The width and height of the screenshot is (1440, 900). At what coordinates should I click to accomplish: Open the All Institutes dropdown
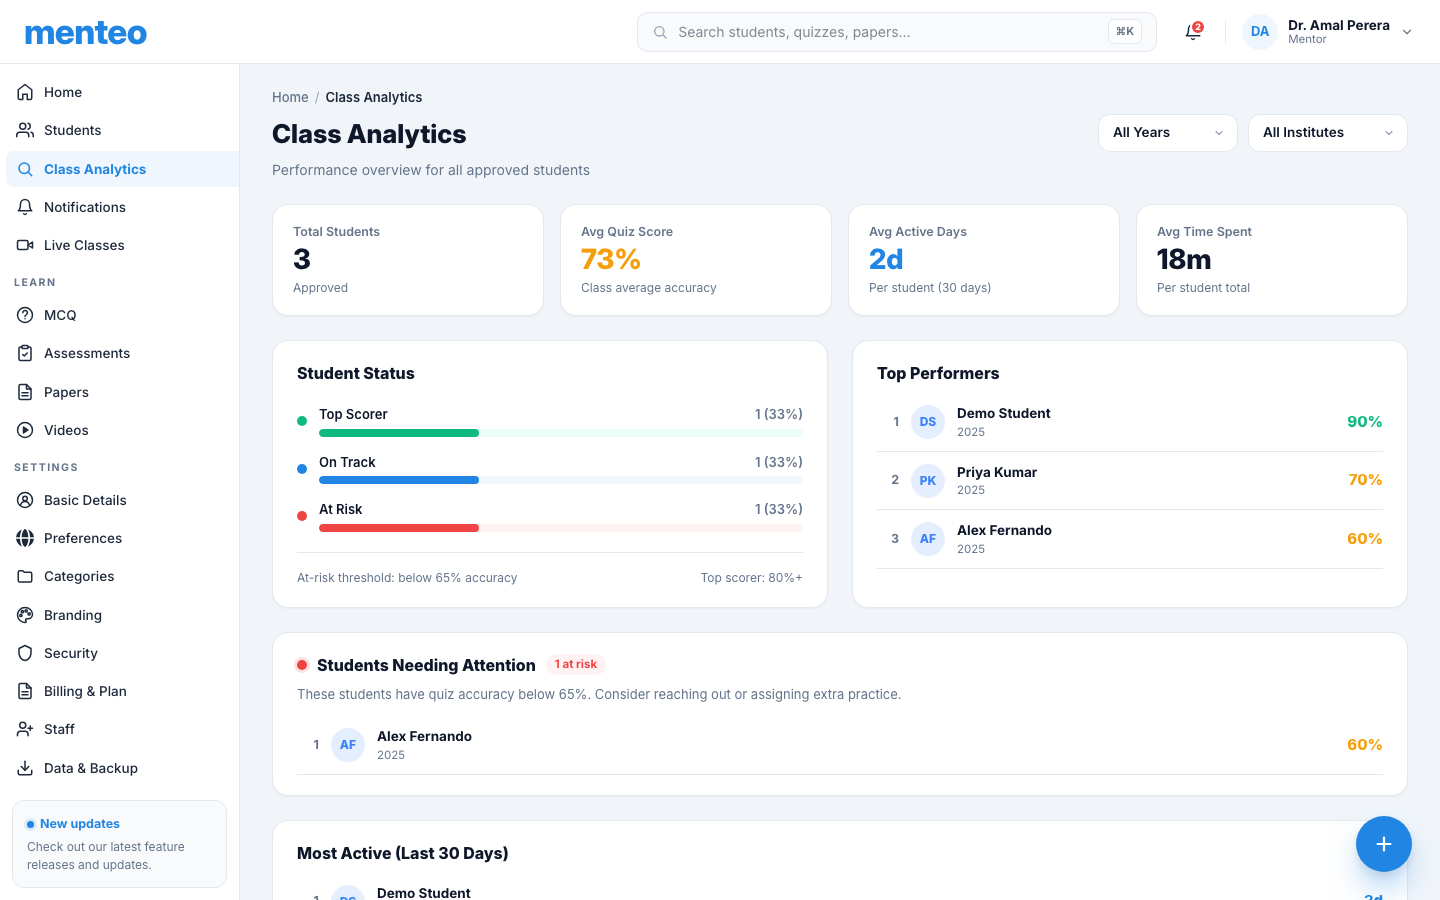(1328, 133)
